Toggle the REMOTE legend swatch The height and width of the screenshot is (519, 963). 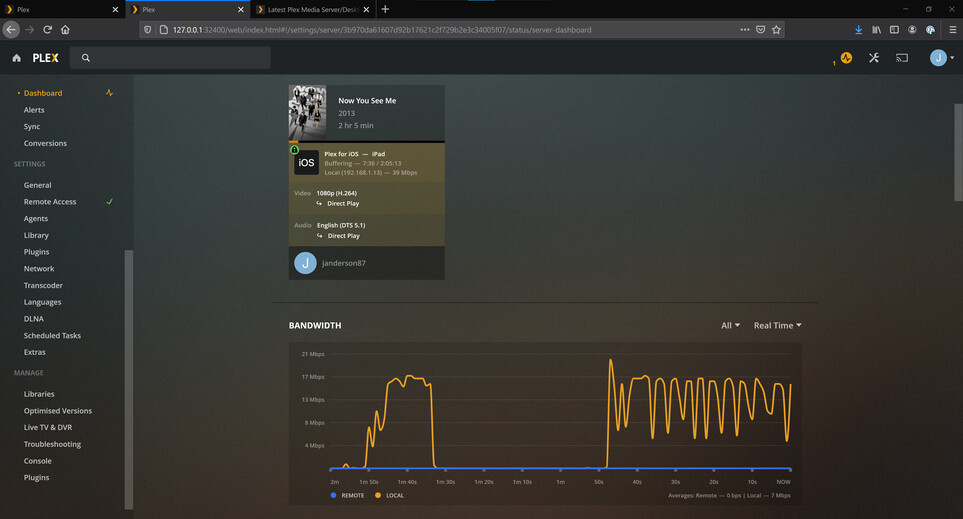click(333, 495)
